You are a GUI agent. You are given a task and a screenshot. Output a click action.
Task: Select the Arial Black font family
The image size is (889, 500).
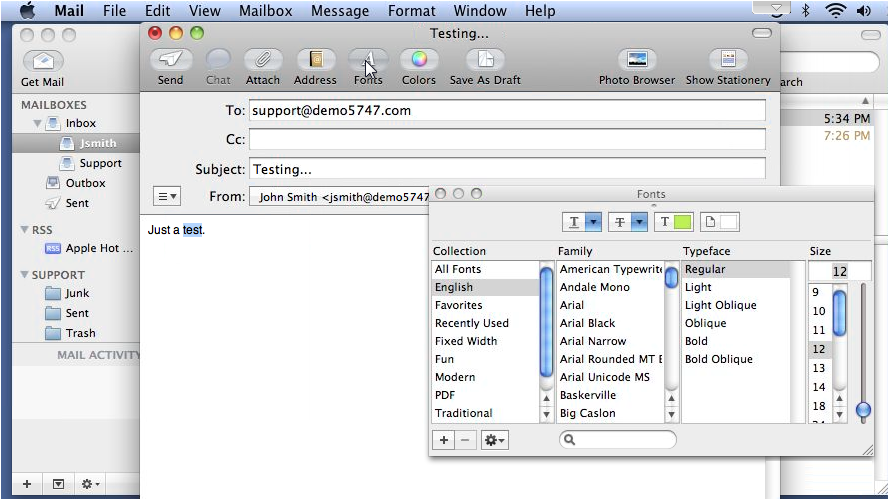click(610, 323)
